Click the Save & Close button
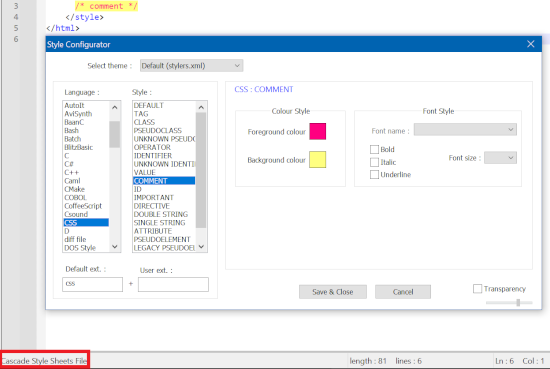 click(x=333, y=292)
